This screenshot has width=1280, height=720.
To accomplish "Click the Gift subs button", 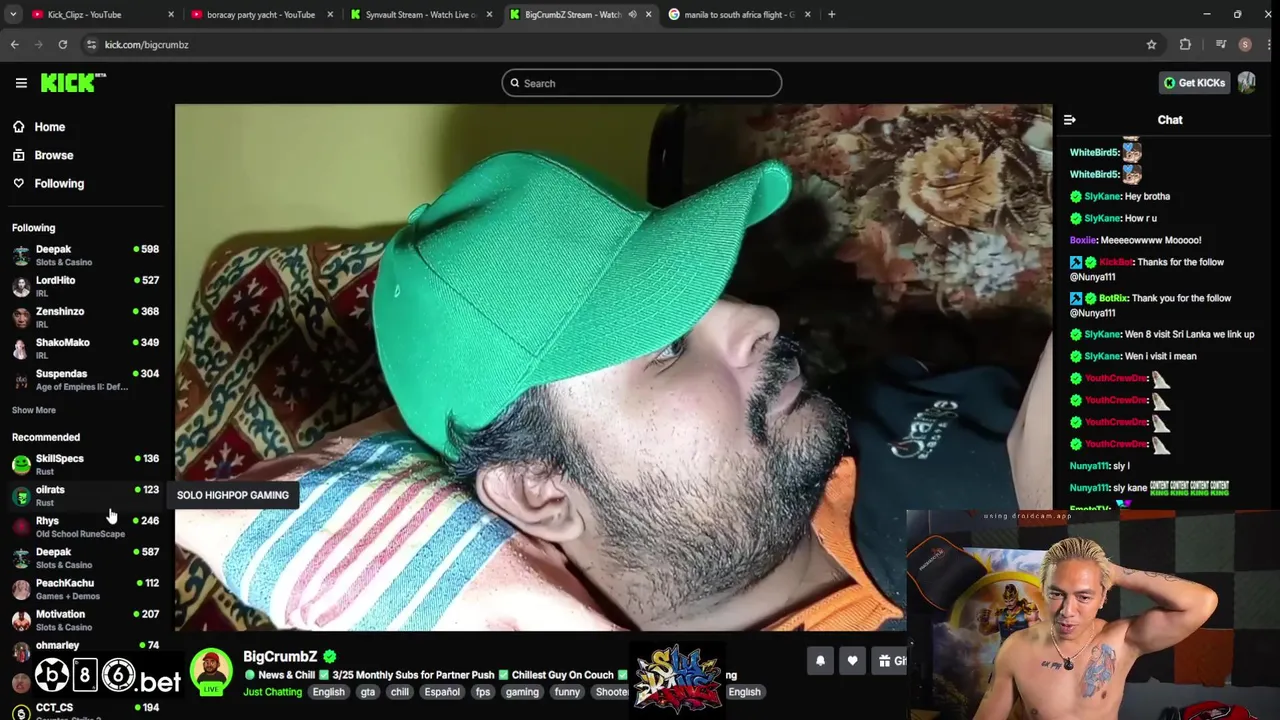I will point(889,661).
